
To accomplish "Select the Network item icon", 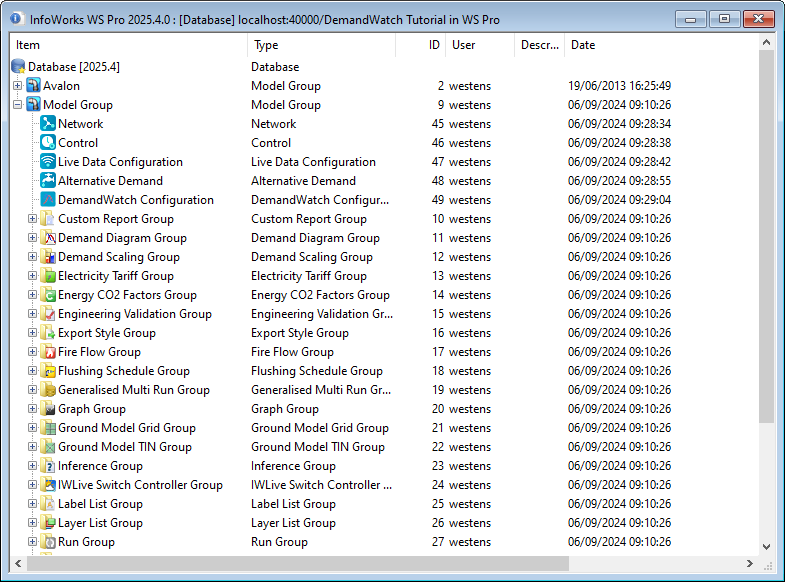I will click(48, 124).
